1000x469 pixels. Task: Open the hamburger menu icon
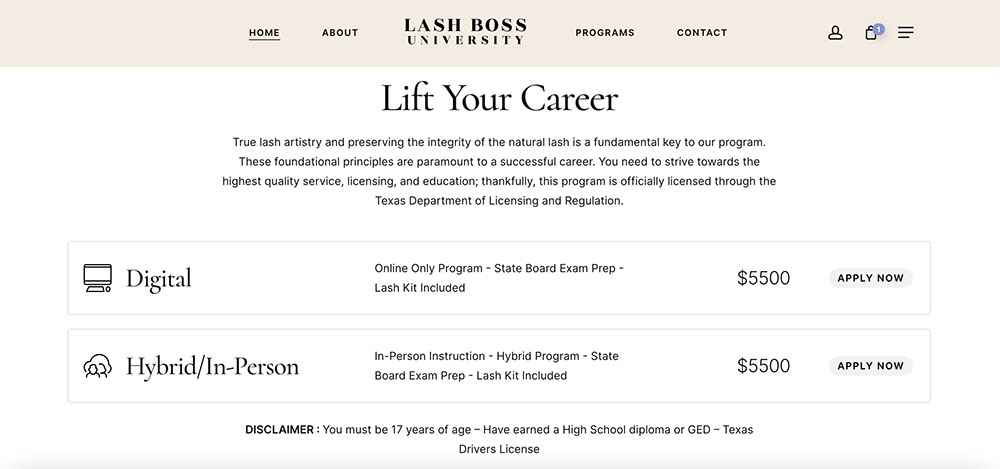coord(905,33)
